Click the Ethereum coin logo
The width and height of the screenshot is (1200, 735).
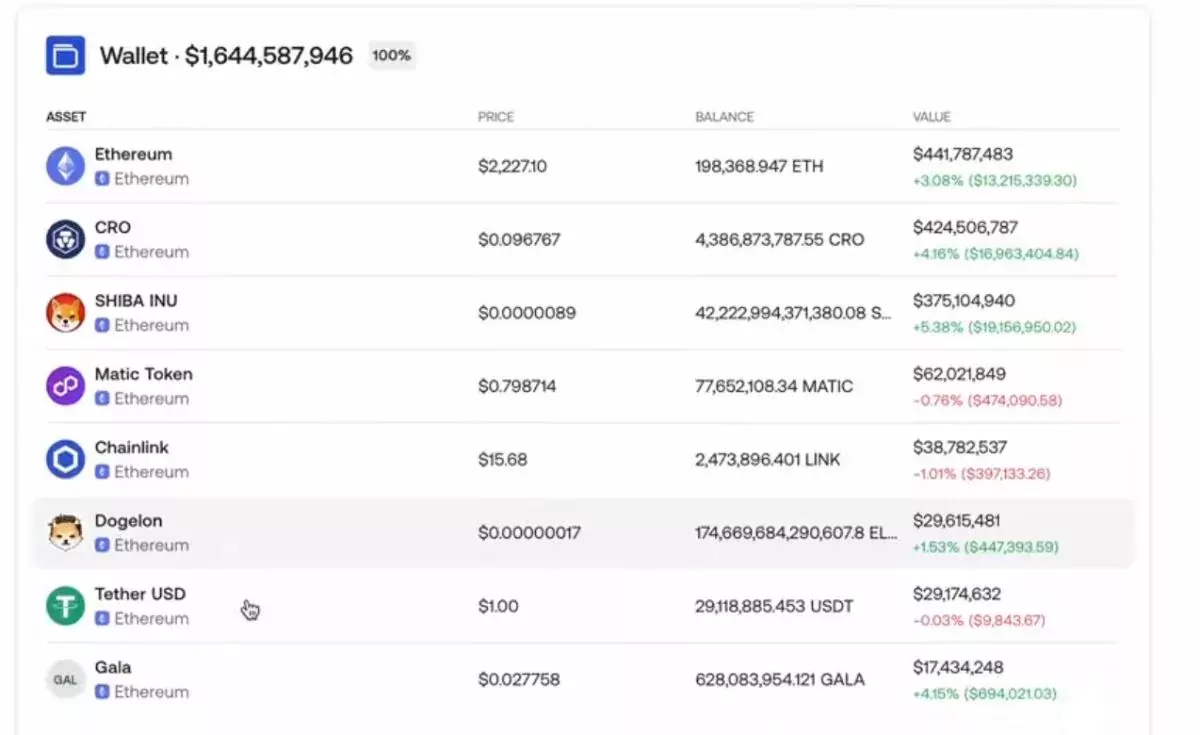pyautogui.click(x=65, y=166)
